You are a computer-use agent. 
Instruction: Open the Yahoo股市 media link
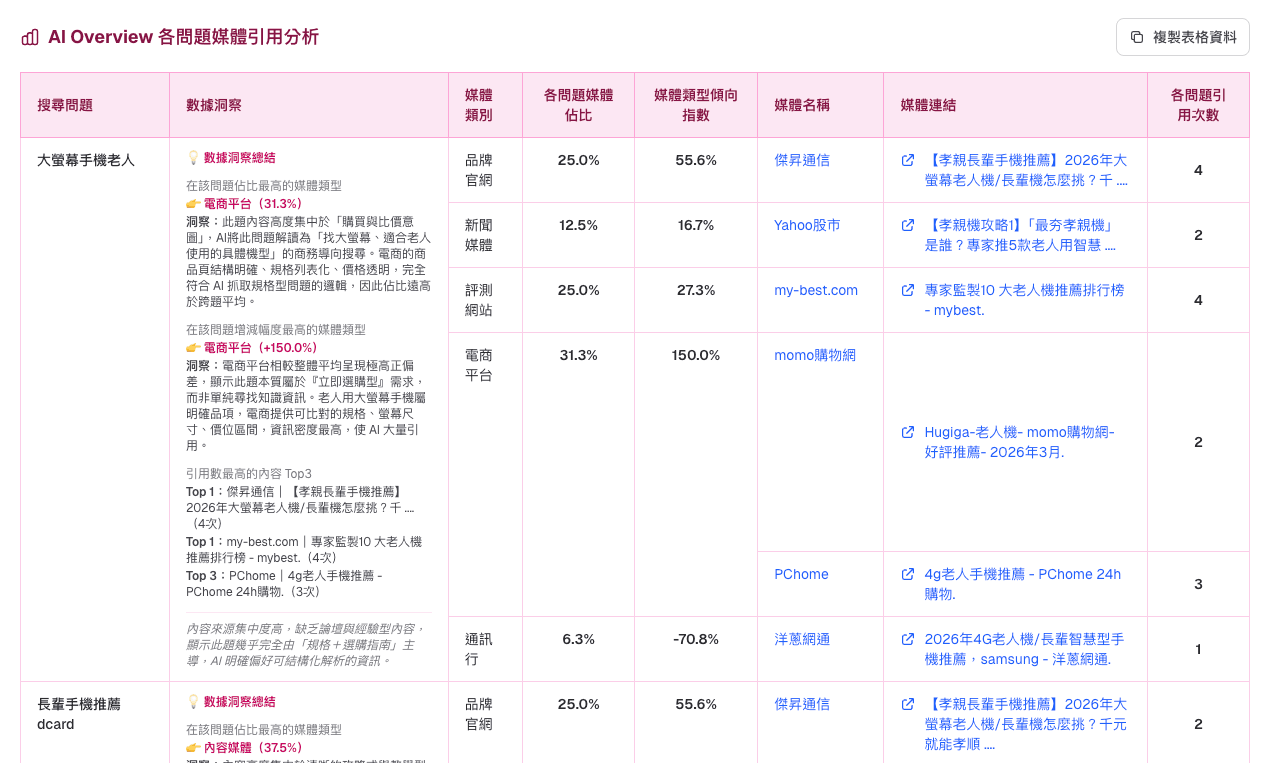807,225
